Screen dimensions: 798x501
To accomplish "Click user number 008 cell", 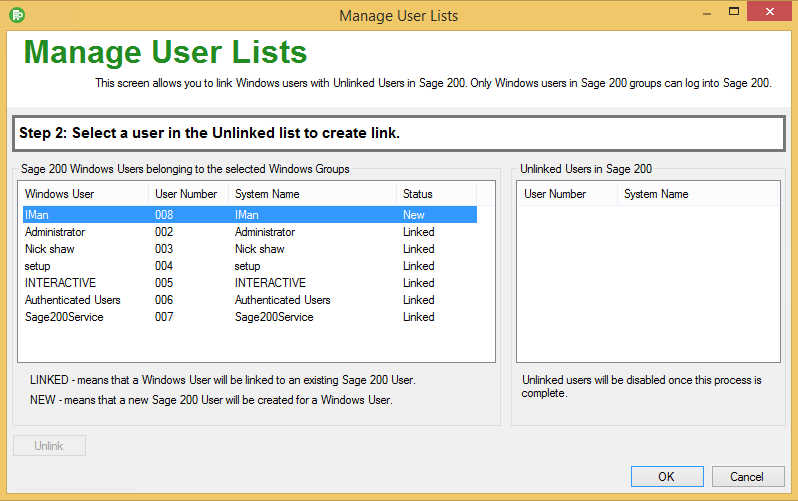I will coord(164,215).
